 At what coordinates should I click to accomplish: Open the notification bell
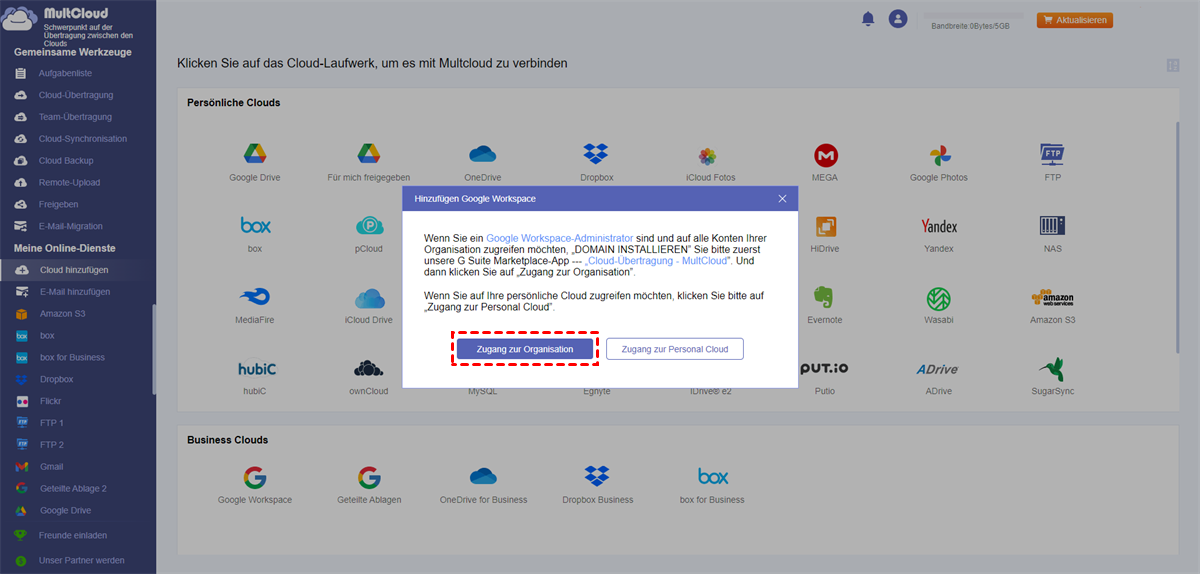pos(868,19)
